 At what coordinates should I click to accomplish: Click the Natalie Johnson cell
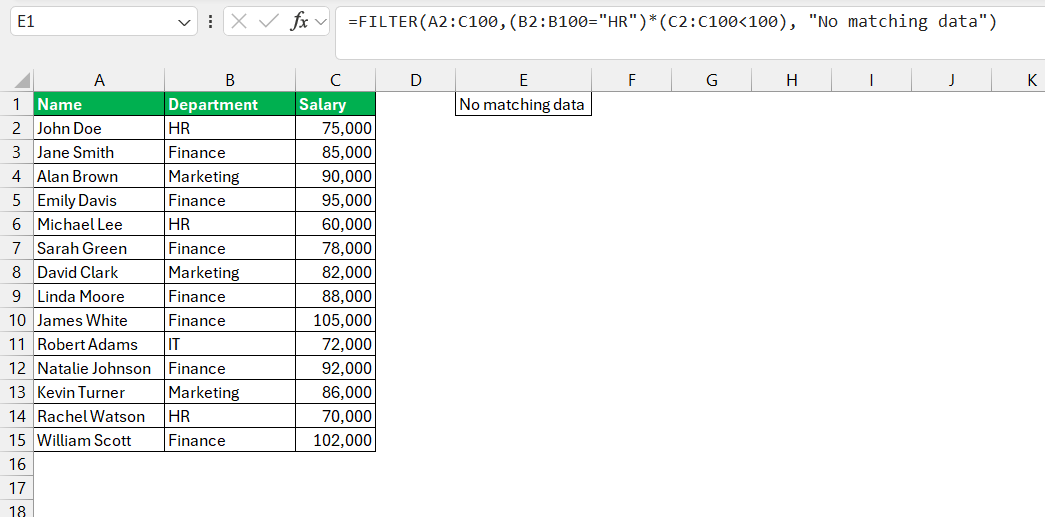(x=99, y=368)
